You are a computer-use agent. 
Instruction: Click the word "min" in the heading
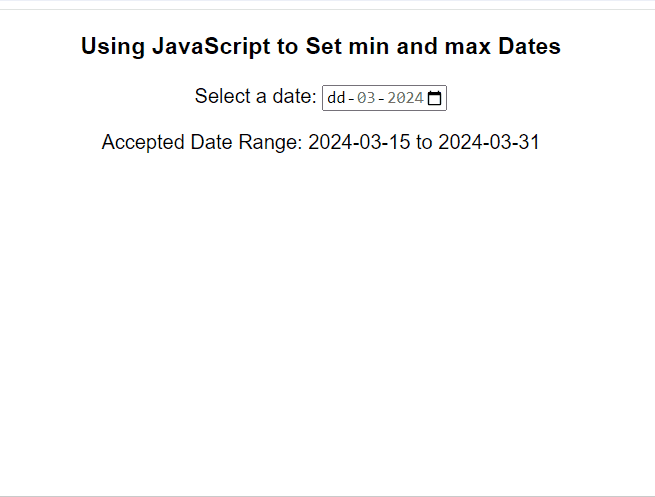pyautogui.click(x=368, y=46)
